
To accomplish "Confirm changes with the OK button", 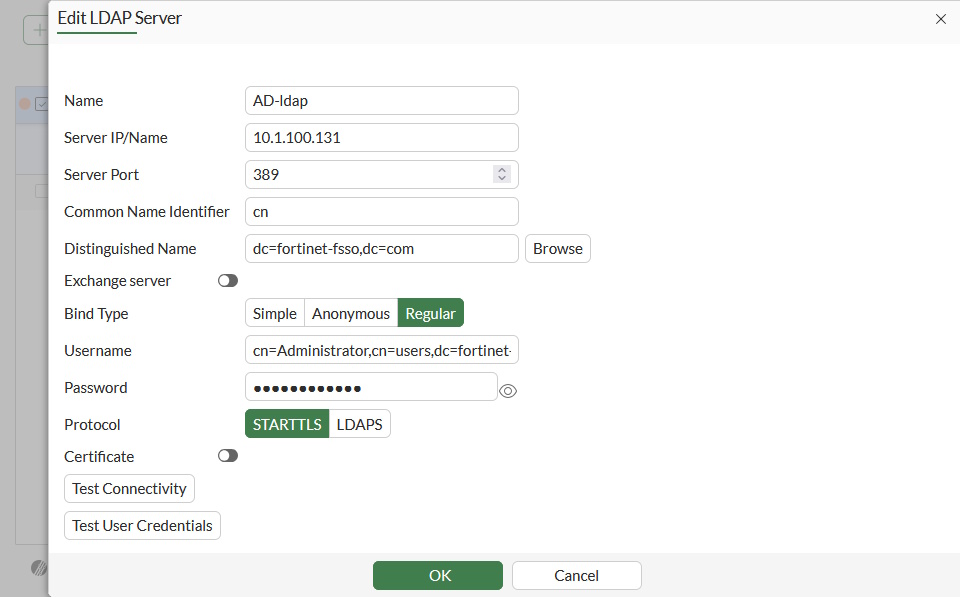I will 438,575.
